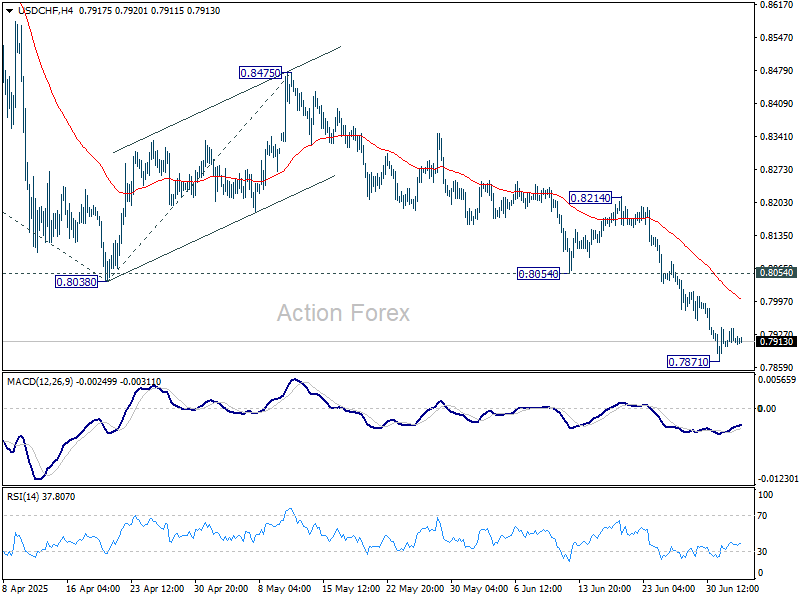Select the USDCHF,H4 chart title text
Image resolution: width=800 pixels, height=600 pixels.
(46, 11)
